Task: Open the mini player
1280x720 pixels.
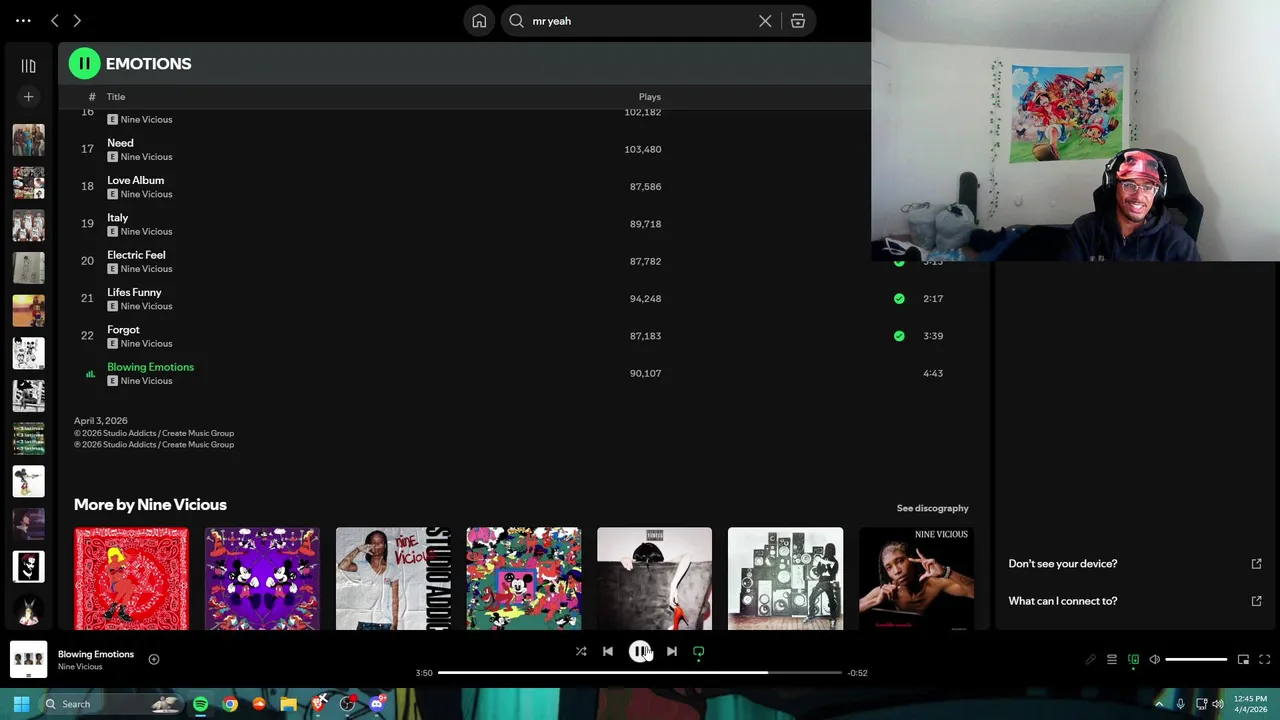Action: [1243, 660]
